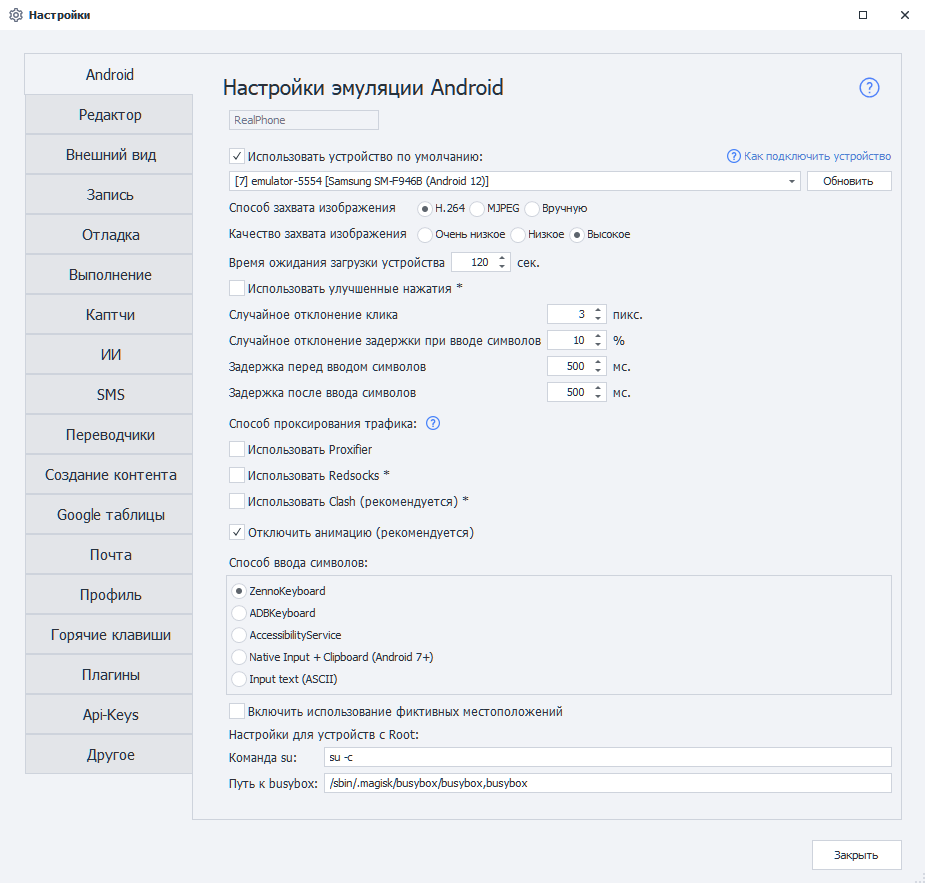Increase random input delay deviation percent
This screenshot has height=883, width=925.
click(598, 336)
